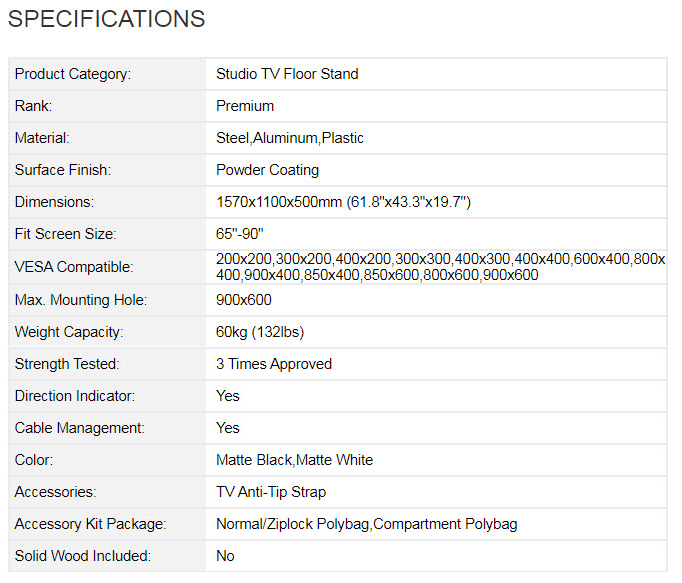Click the Normal/Ziplock Polybag,Compartment Polybag value
Screen dimensions: 682x583
click(x=367, y=524)
